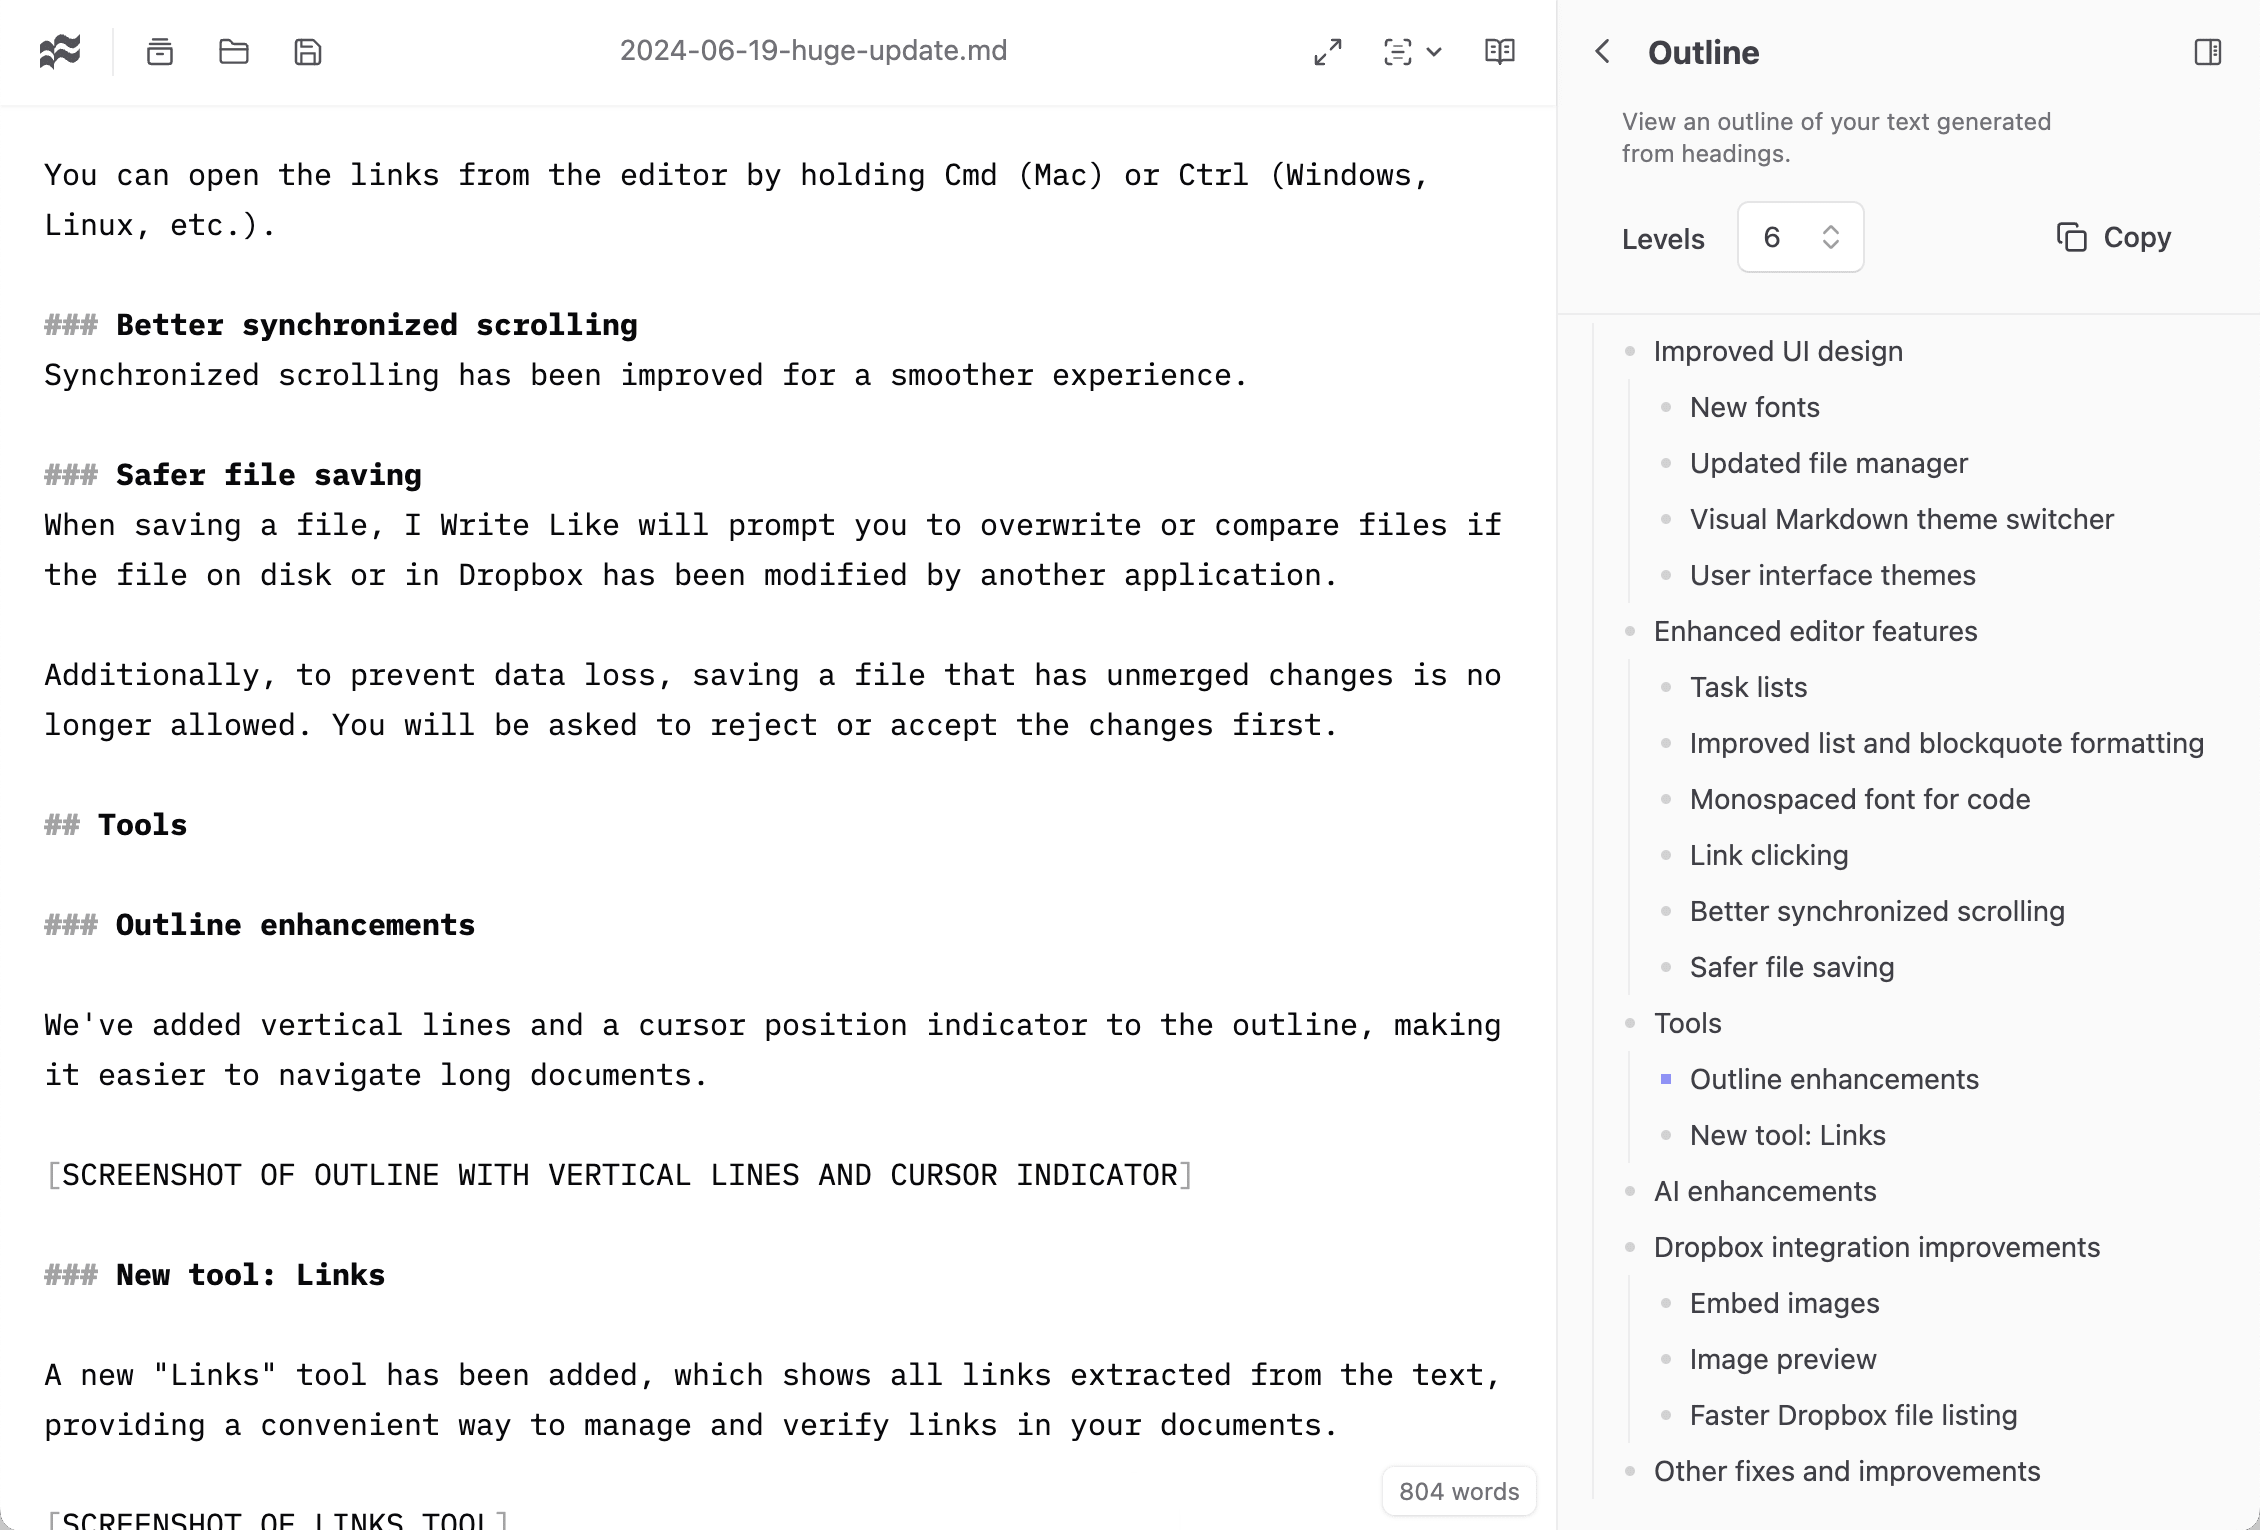Click the save file icon
The width and height of the screenshot is (2260, 1530).
pyautogui.click(x=308, y=51)
